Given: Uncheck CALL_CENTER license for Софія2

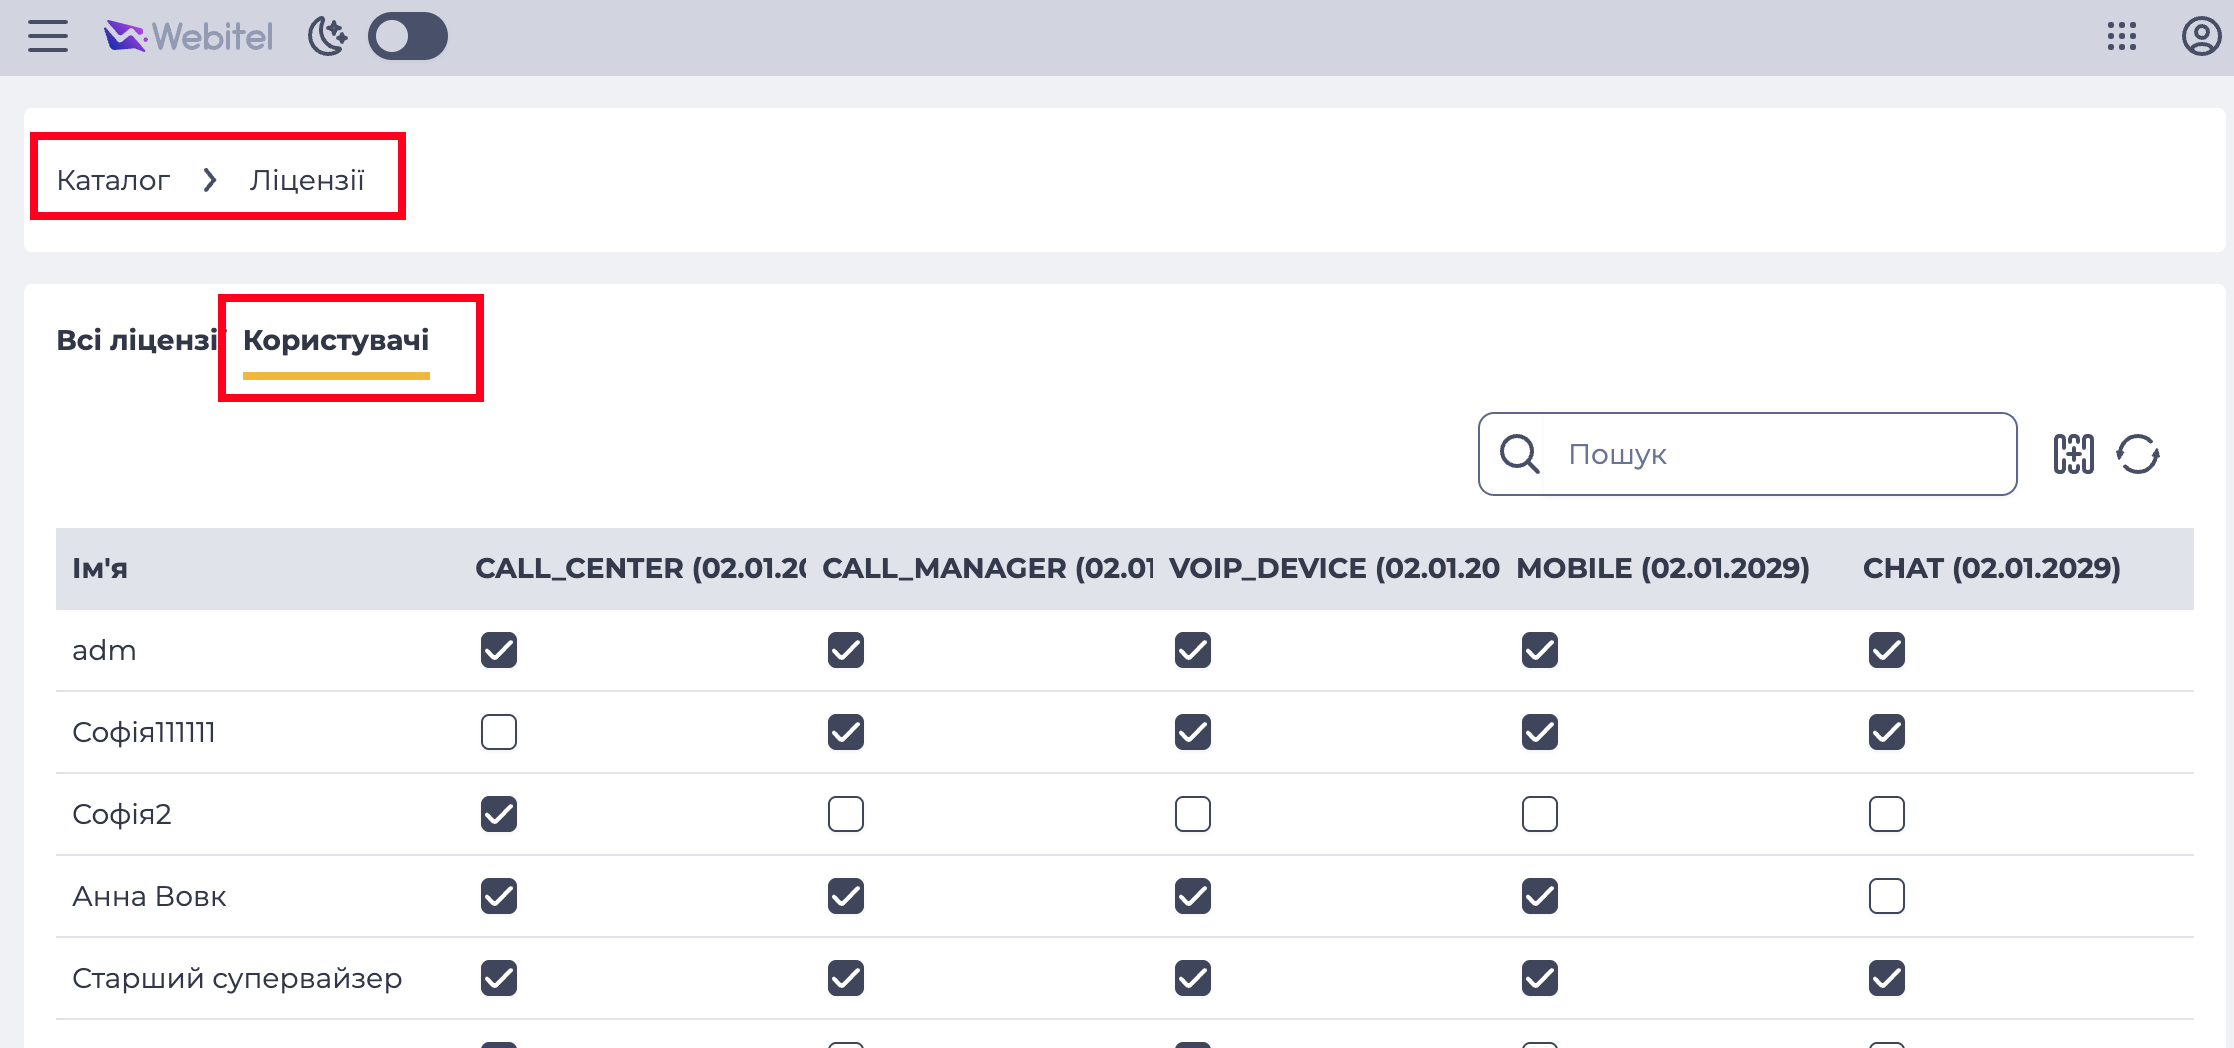Looking at the screenshot, I should (x=499, y=814).
